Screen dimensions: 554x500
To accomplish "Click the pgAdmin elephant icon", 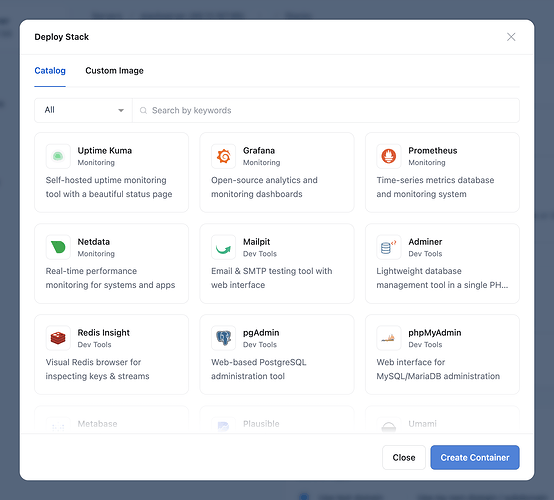I will pos(223,338).
